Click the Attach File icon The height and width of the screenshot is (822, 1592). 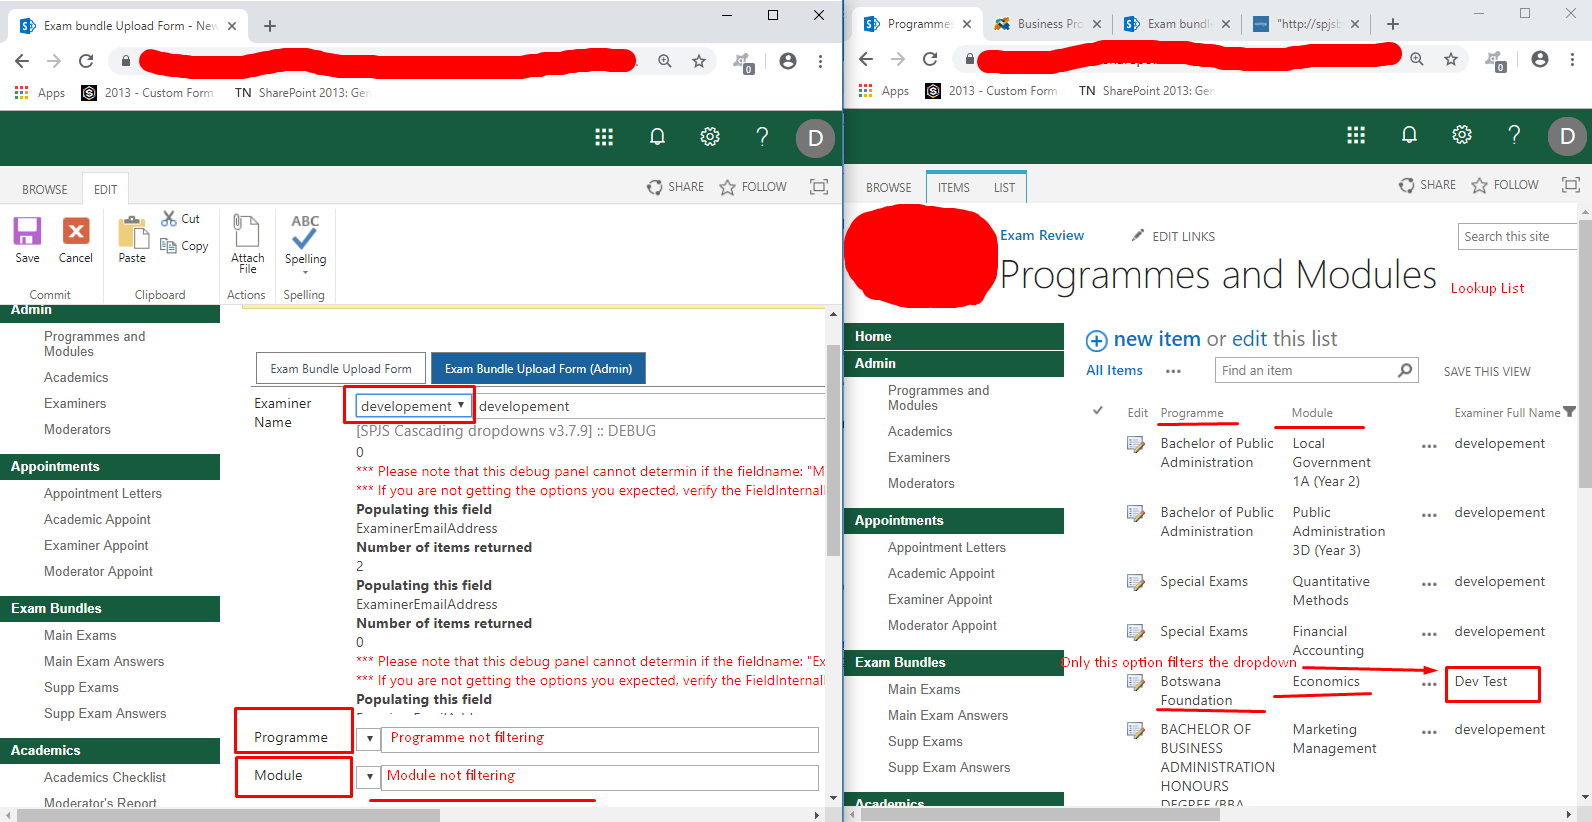(247, 232)
